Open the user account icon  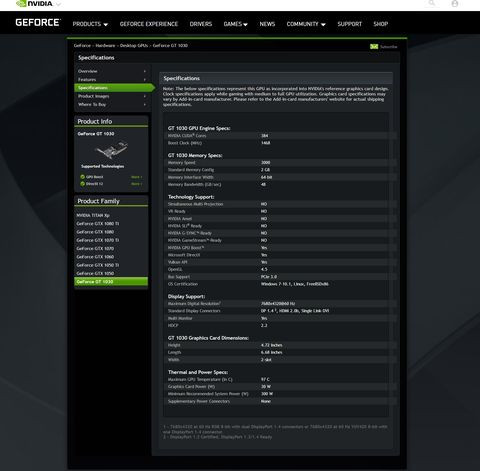455,4
